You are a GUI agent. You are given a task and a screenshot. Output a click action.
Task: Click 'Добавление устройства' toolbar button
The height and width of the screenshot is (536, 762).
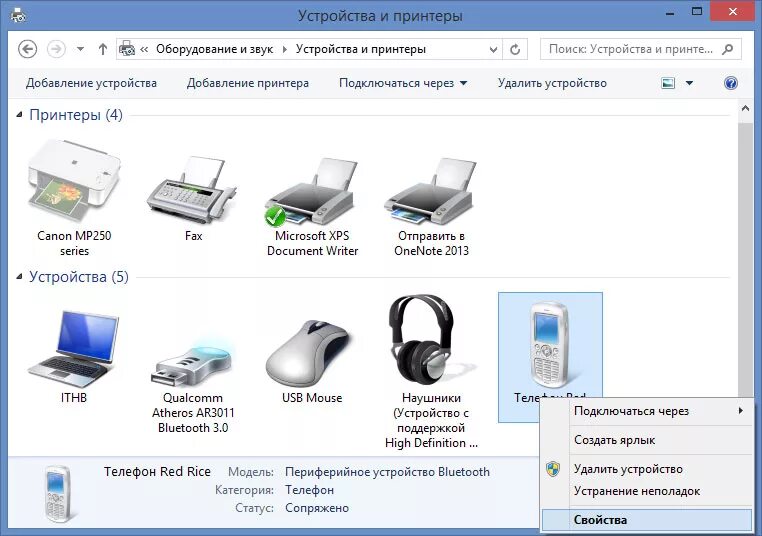tap(91, 83)
